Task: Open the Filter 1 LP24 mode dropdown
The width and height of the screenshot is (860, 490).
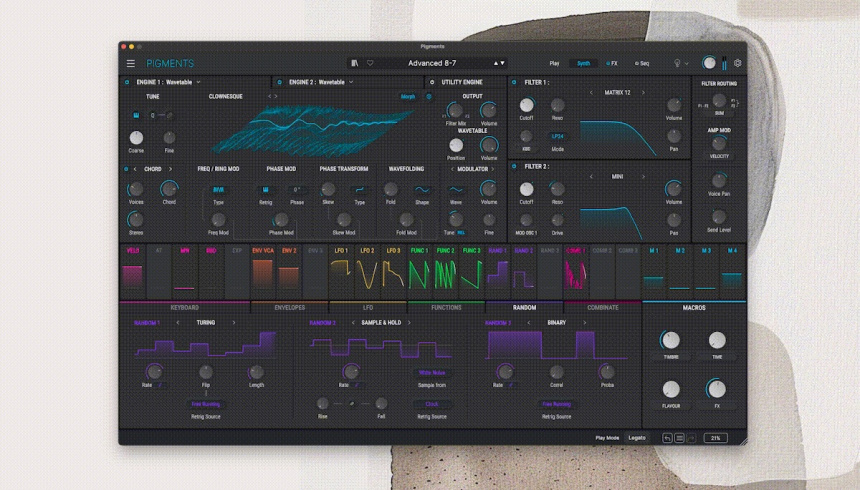Action: (557, 136)
